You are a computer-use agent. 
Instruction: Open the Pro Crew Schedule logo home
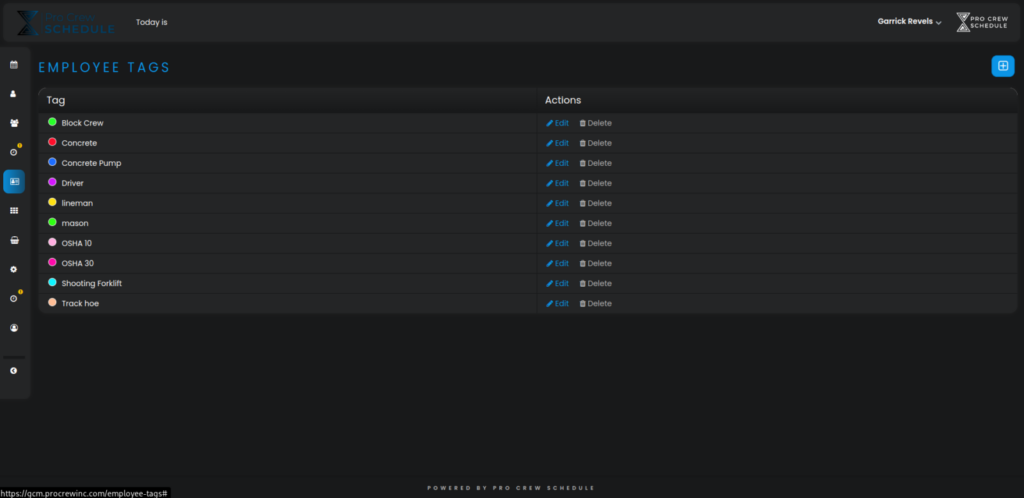click(x=66, y=22)
